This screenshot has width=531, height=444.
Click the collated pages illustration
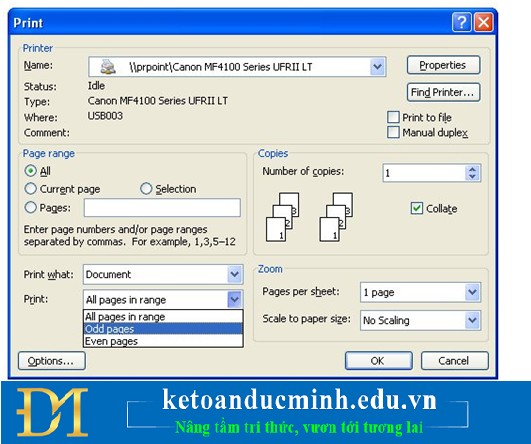(309, 217)
